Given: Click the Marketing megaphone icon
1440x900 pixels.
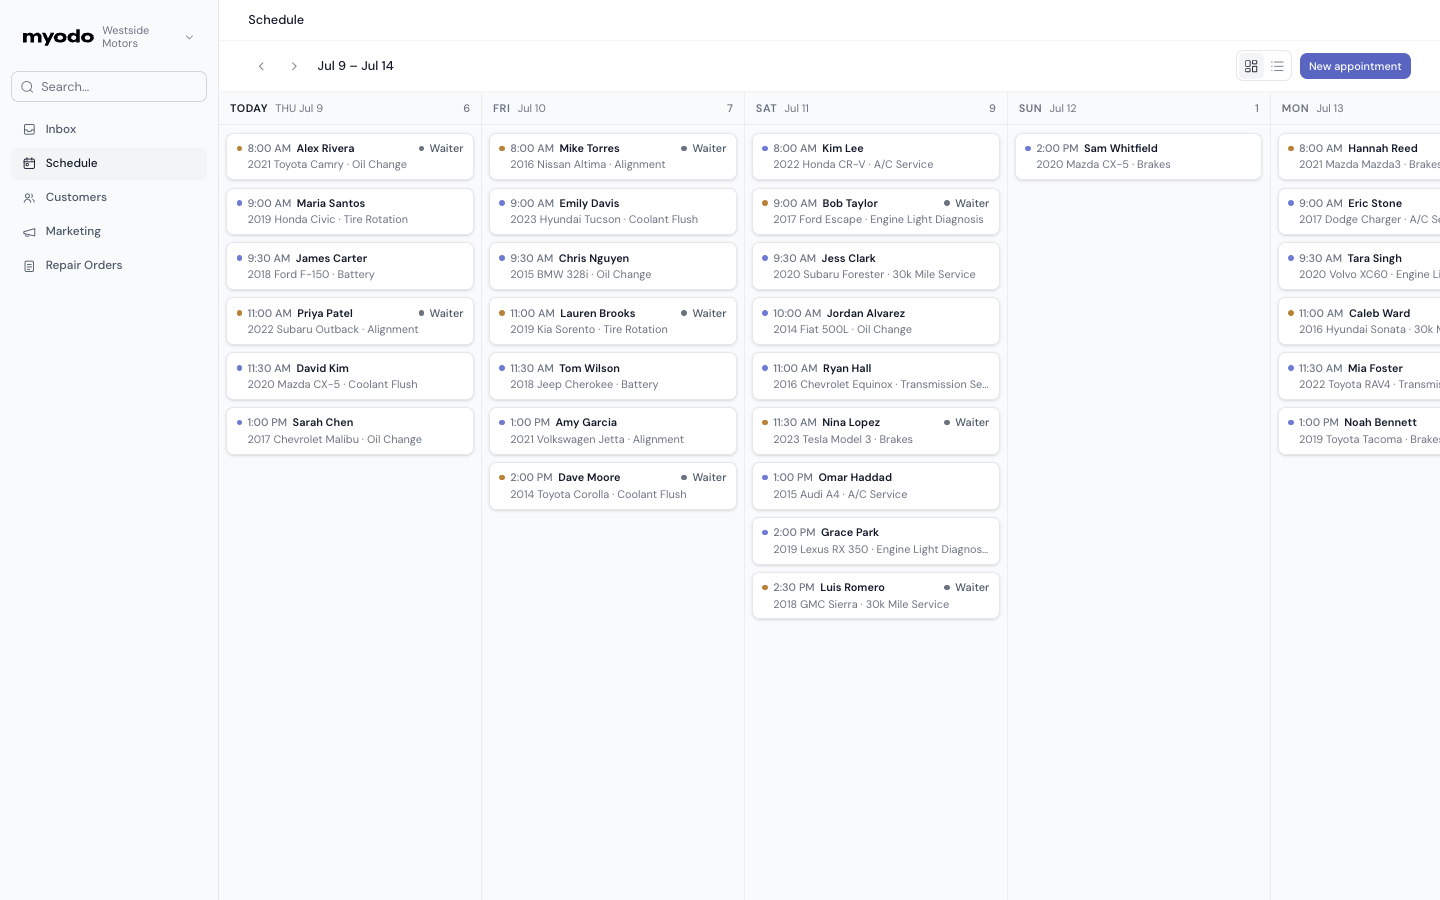Looking at the screenshot, I should point(29,232).
